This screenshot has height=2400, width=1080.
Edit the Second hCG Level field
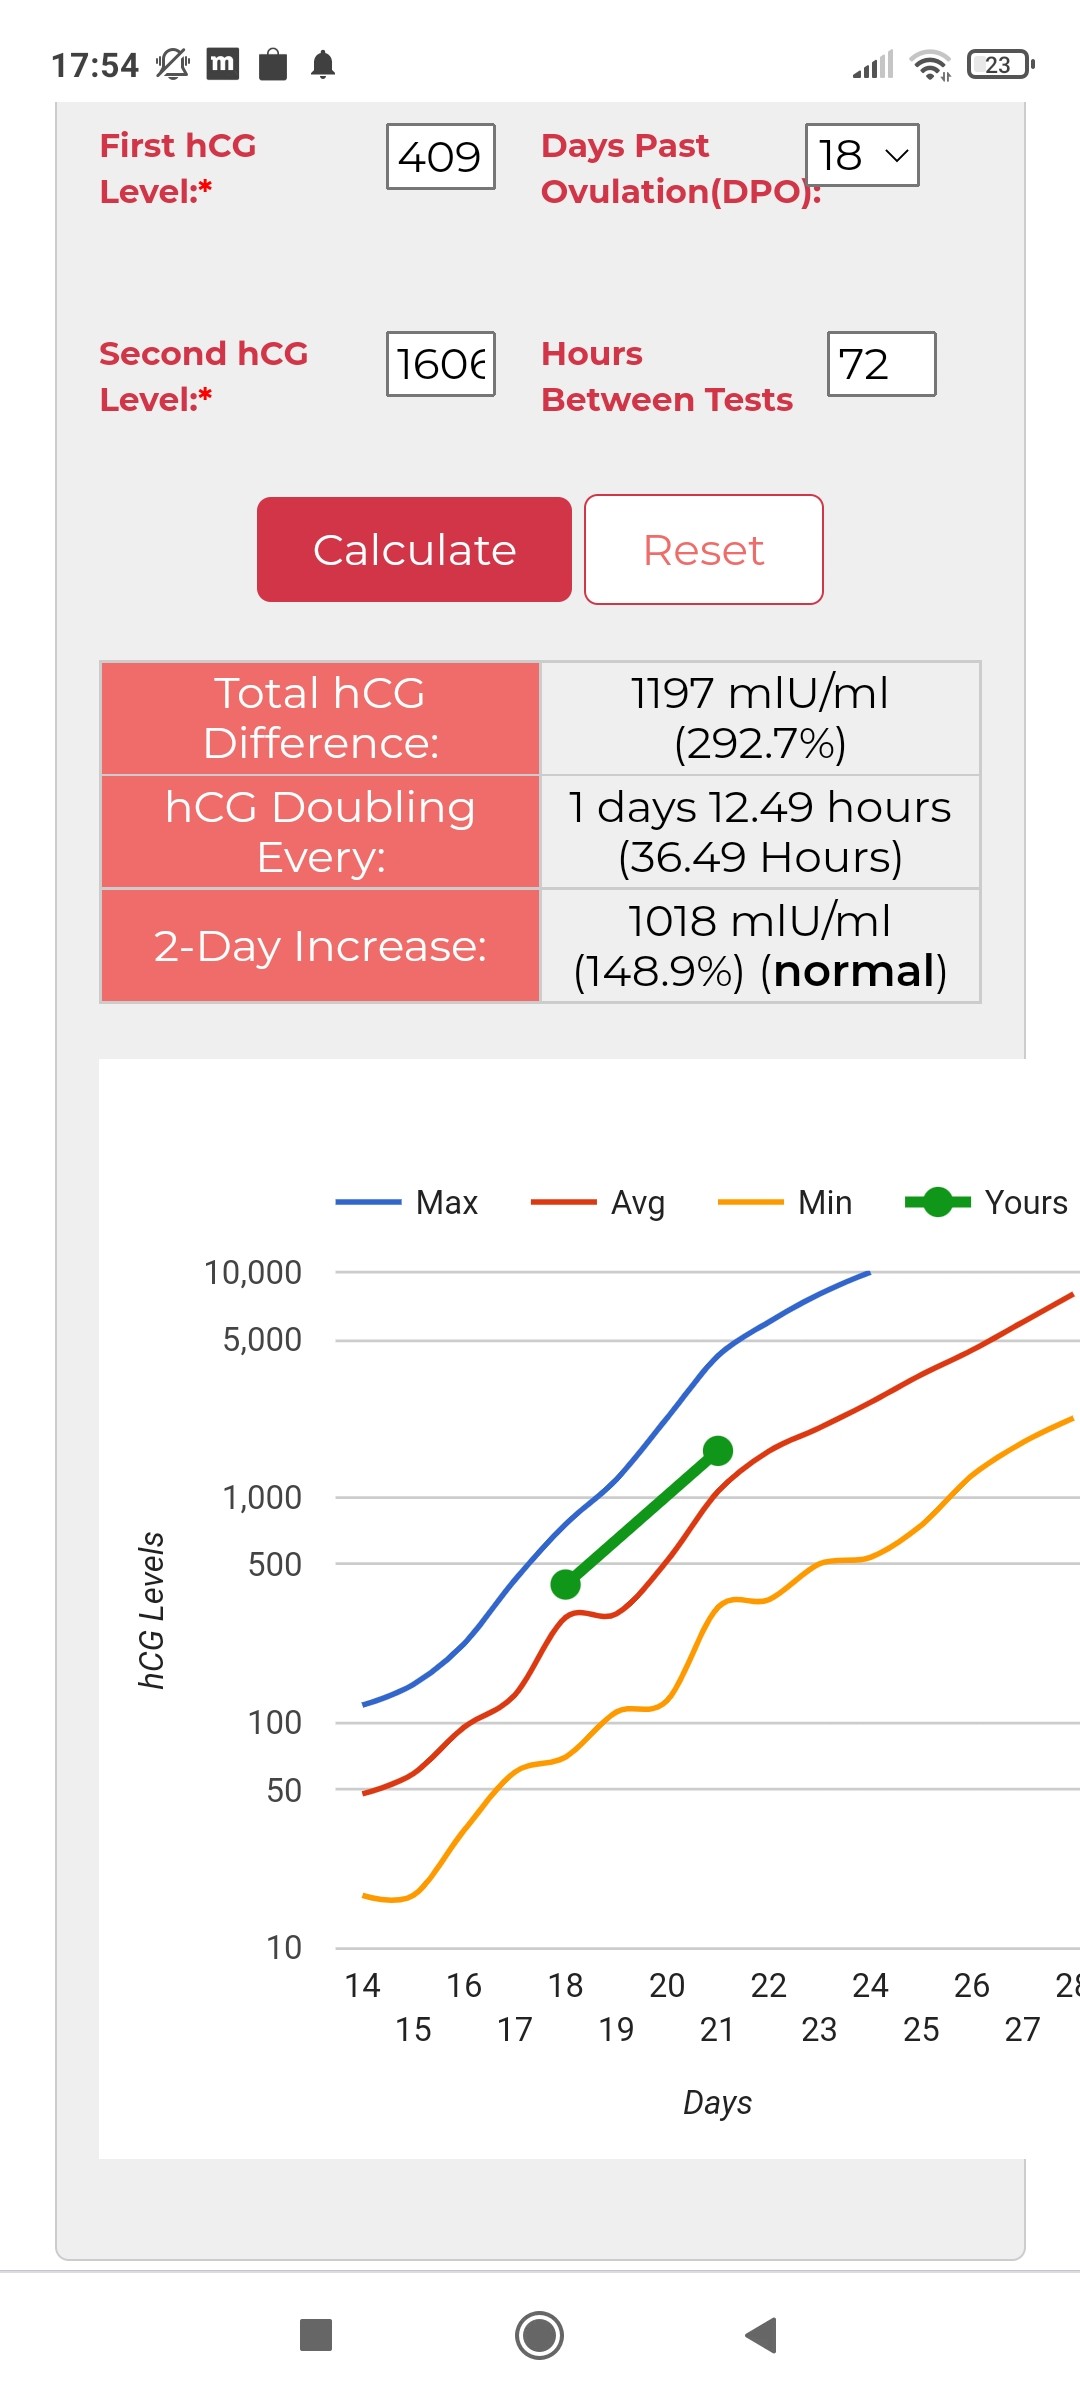441,364
